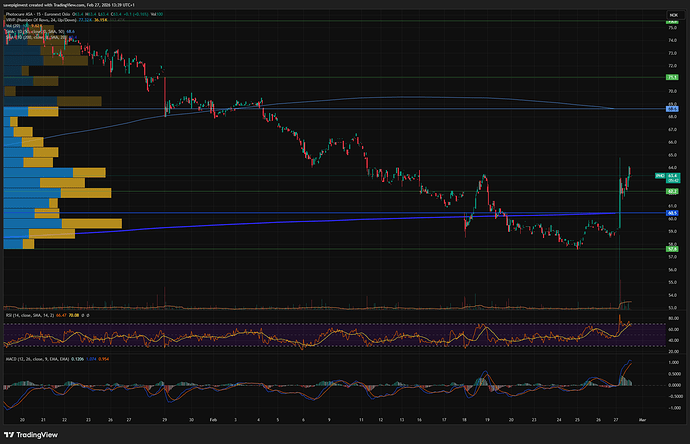The height and width of the screenshot is (444, 690).
Task: Click the snapshot header caption text
Action: pos(80,6)
